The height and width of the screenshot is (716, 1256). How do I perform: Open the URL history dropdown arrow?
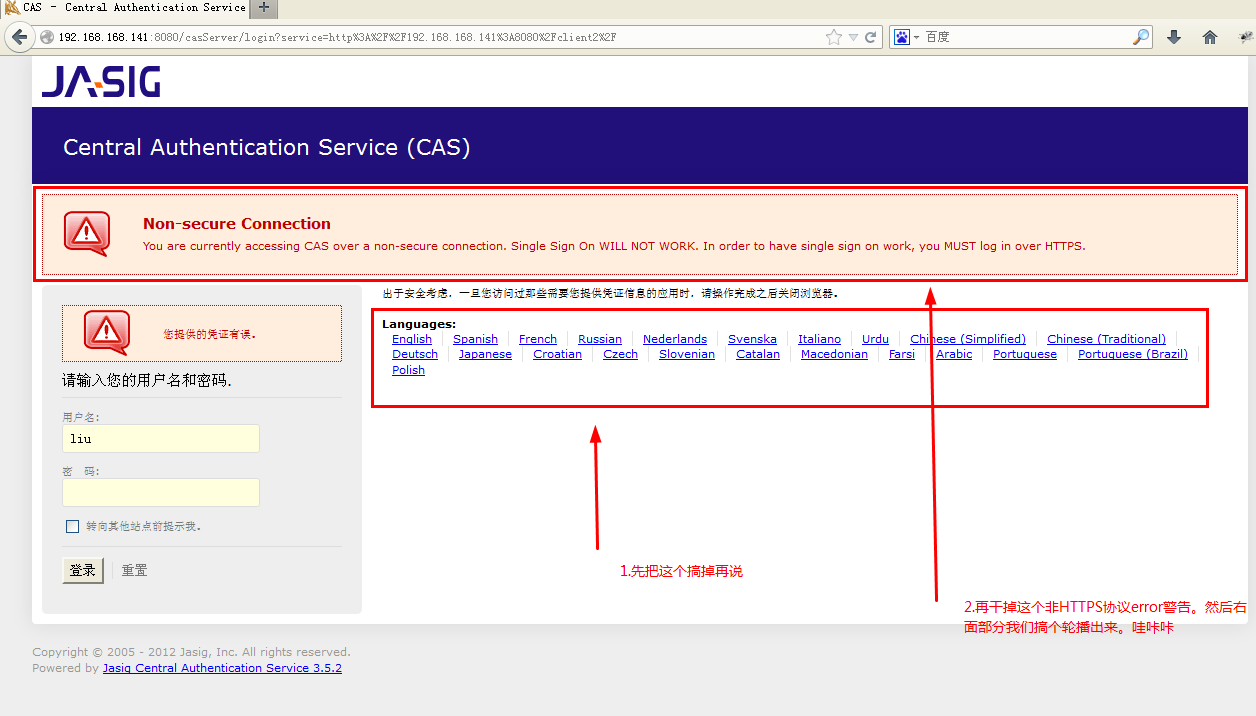point(853,37)
